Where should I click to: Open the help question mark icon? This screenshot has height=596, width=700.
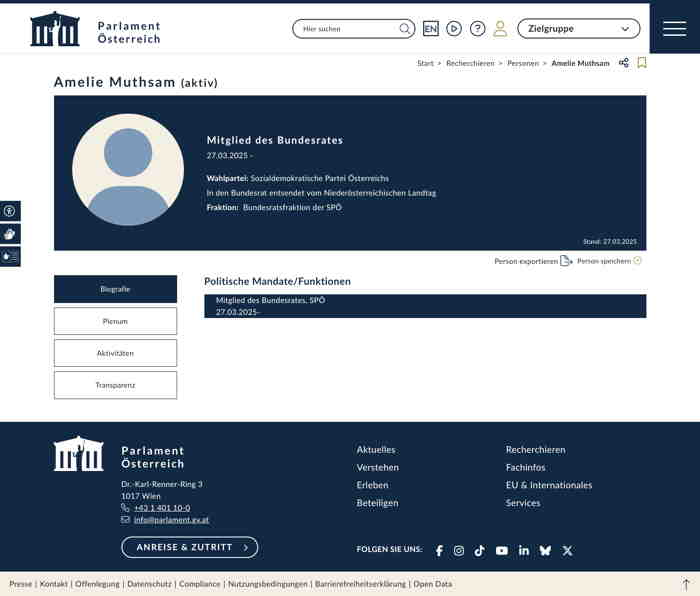[x=478, y=29]
